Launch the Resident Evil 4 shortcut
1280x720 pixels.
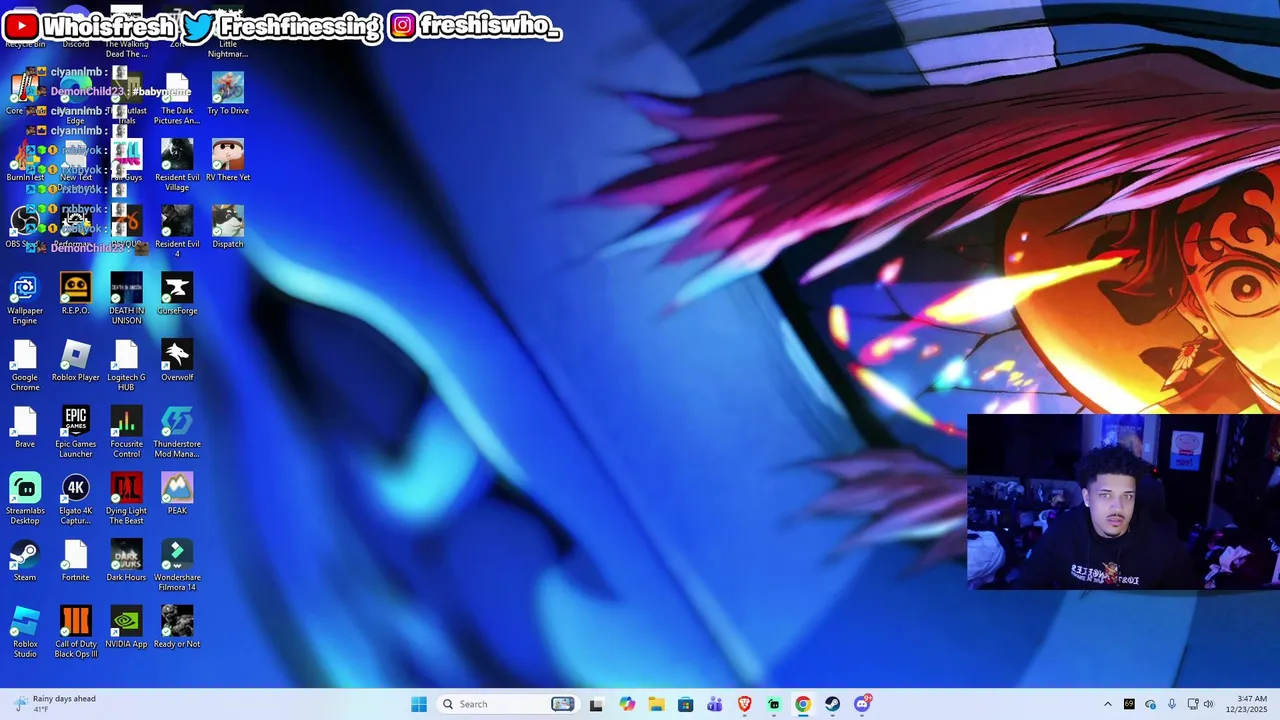[x=177, y=233]
